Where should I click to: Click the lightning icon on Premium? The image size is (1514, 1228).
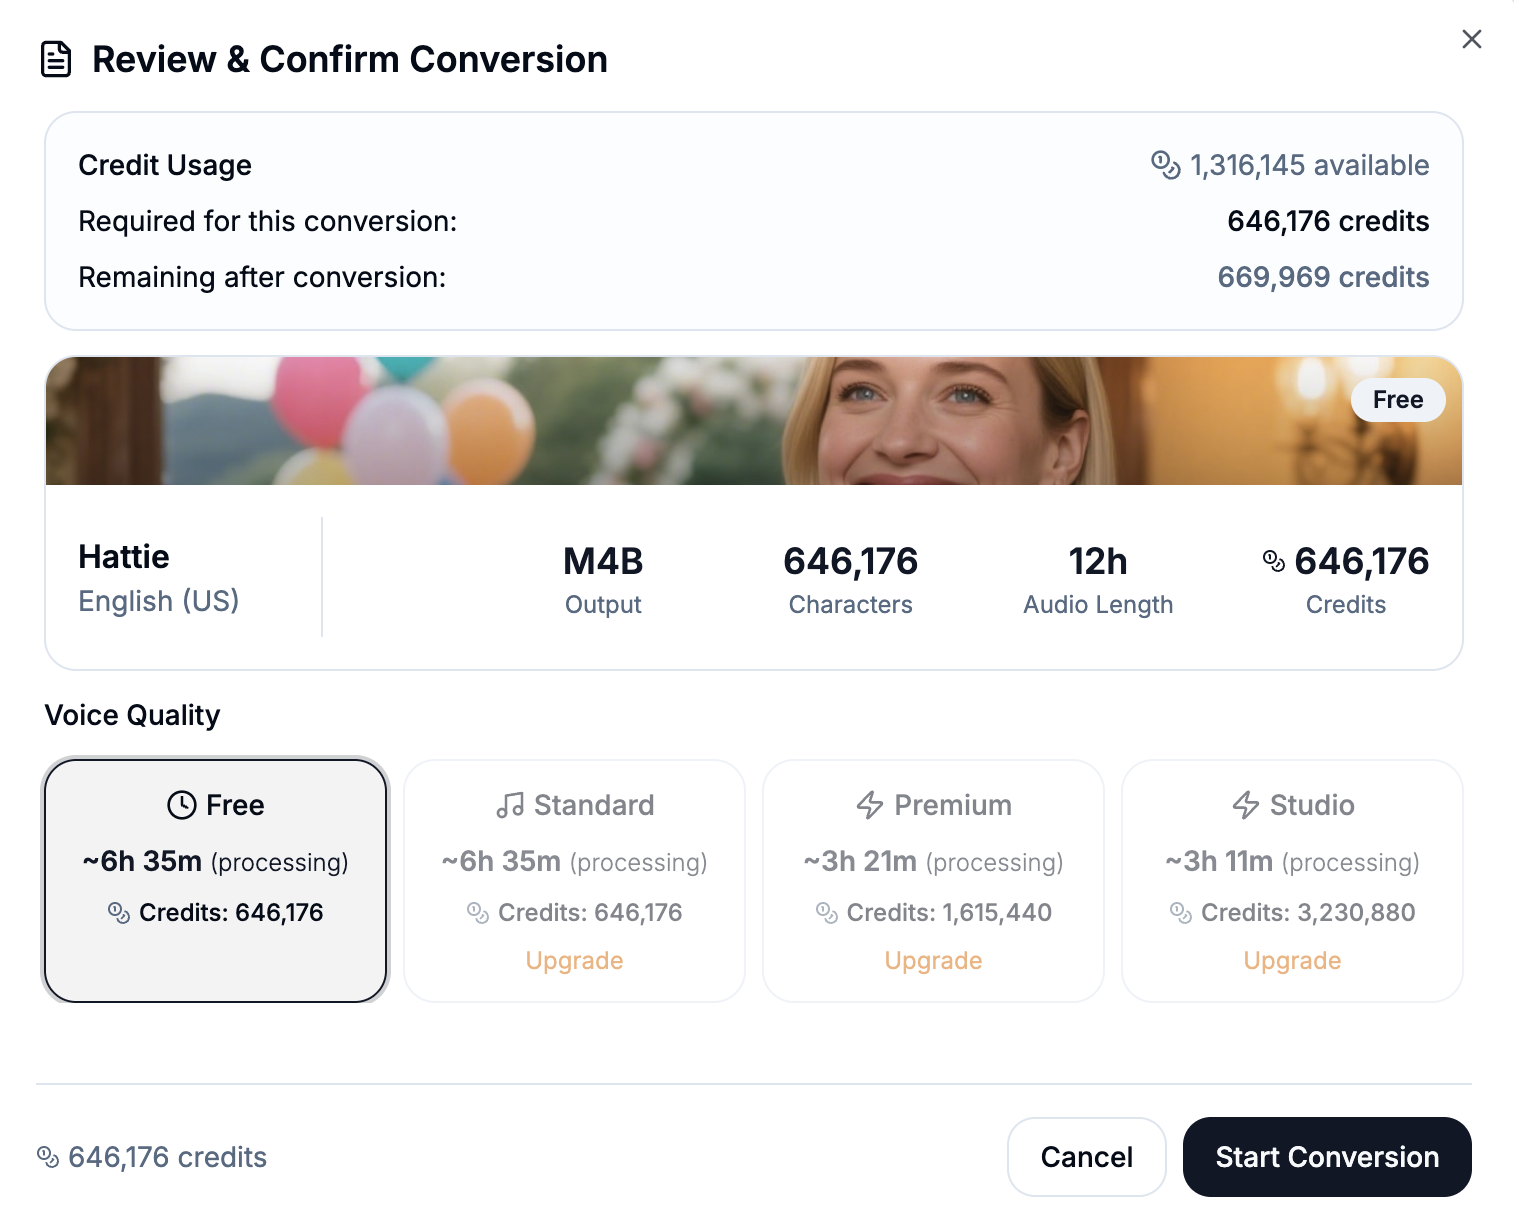[x=870, y=805]
